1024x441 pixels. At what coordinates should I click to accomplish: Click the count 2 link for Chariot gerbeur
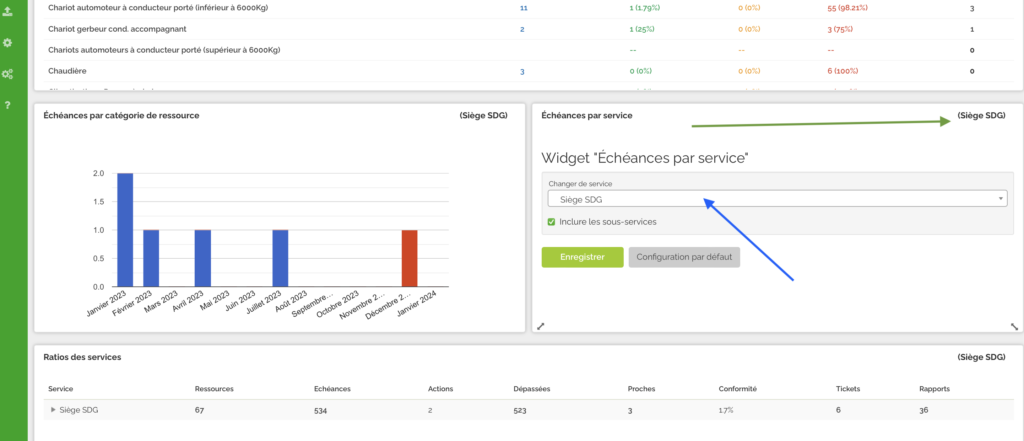(522, 29)
